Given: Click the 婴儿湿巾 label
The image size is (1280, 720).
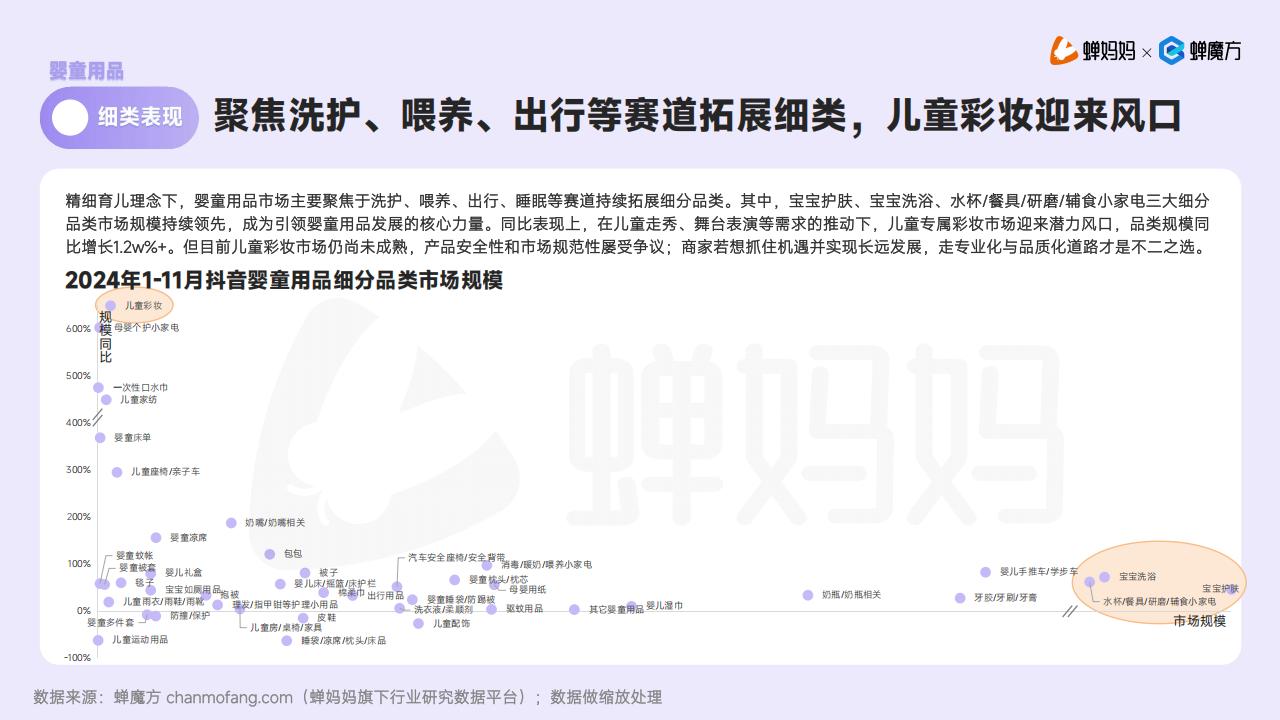Looking at the screenshot, I should point(664,605).
